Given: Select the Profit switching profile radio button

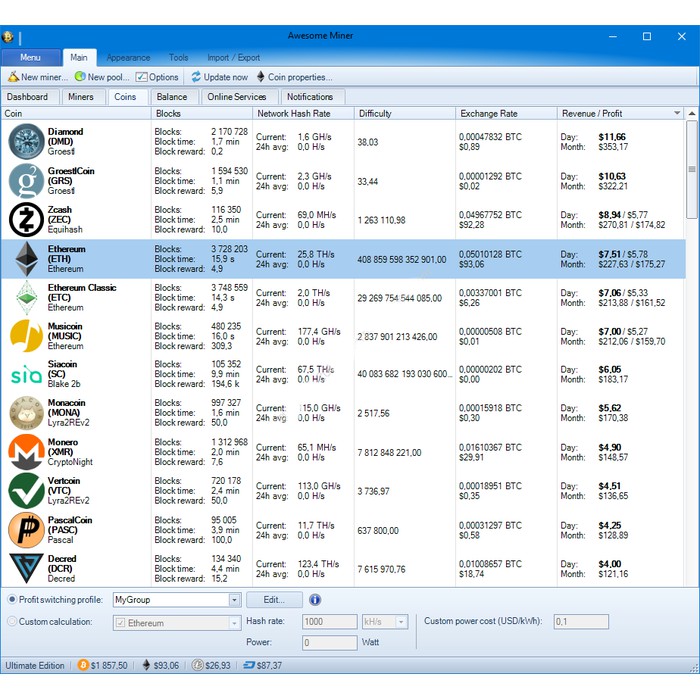Looking at the screenshot, I should [12, 600].
